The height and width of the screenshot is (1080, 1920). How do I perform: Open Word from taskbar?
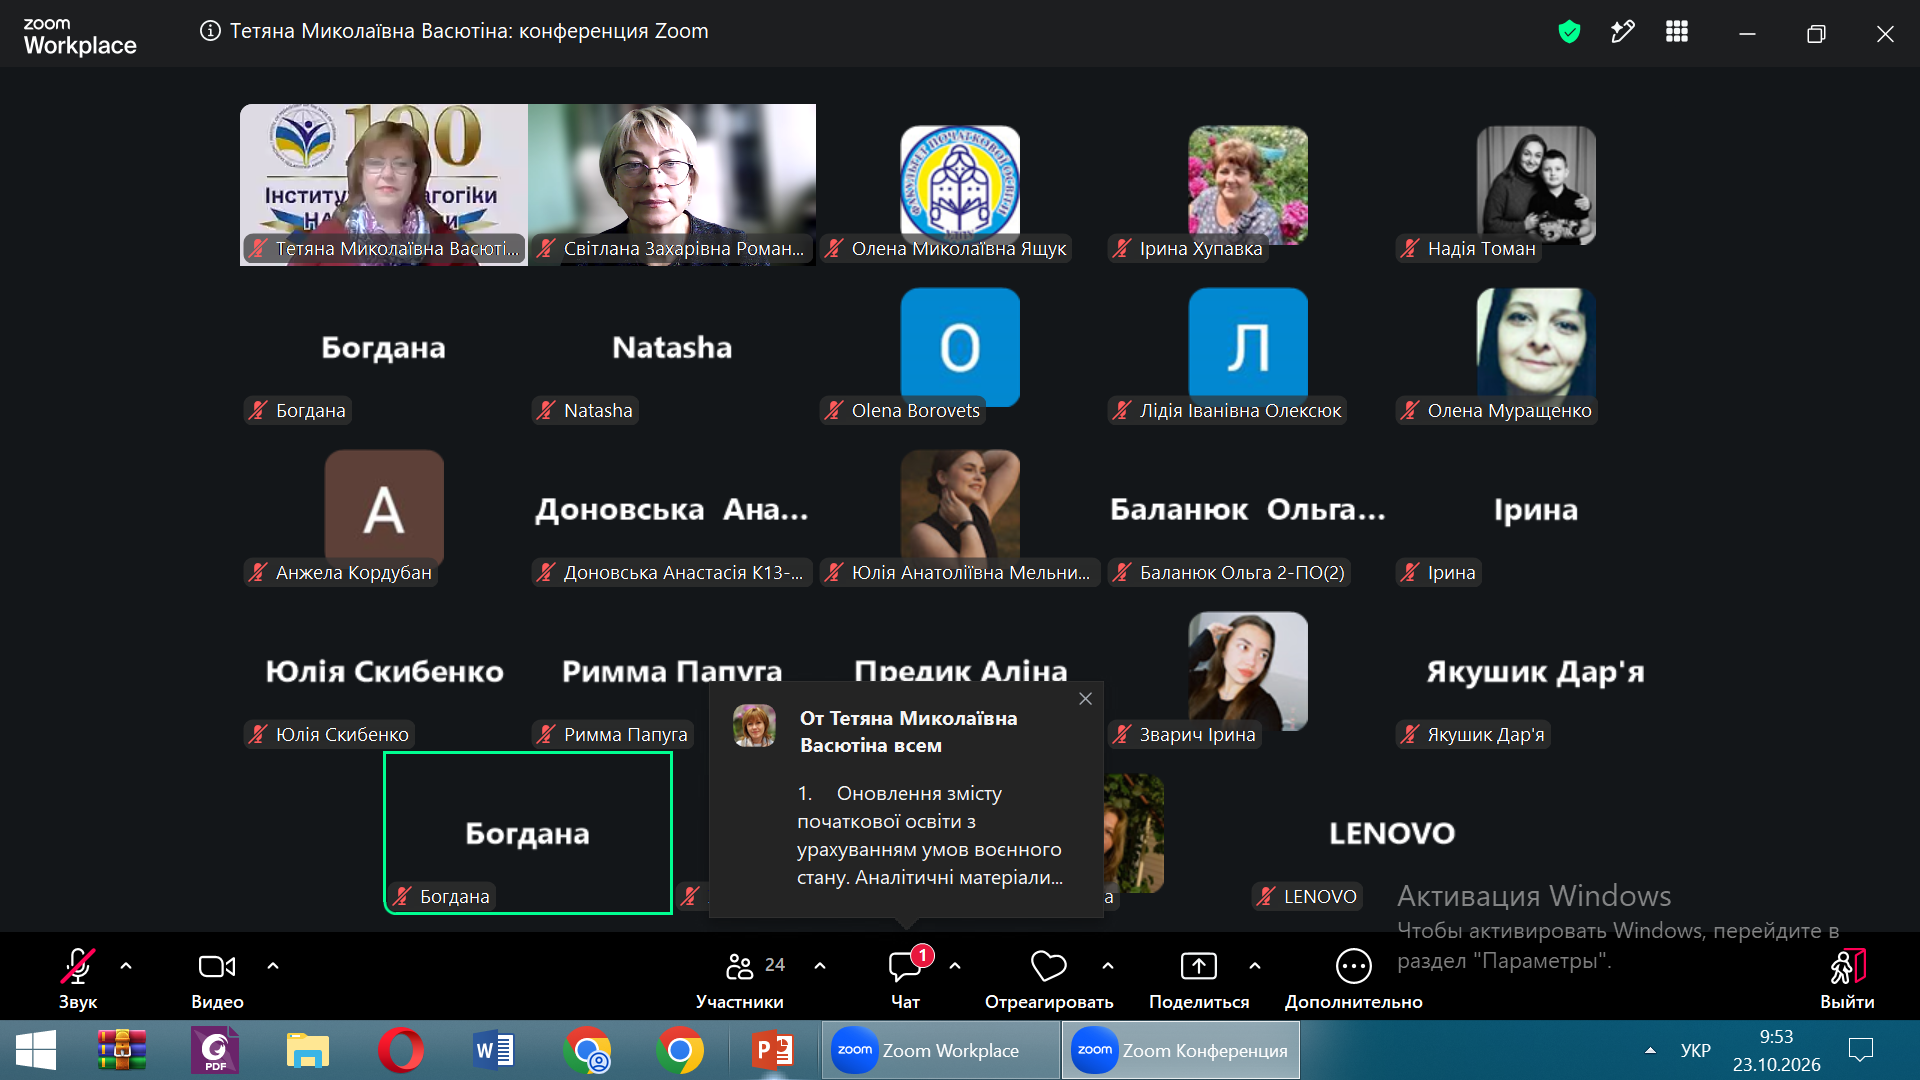click(x=493, y=1050)
